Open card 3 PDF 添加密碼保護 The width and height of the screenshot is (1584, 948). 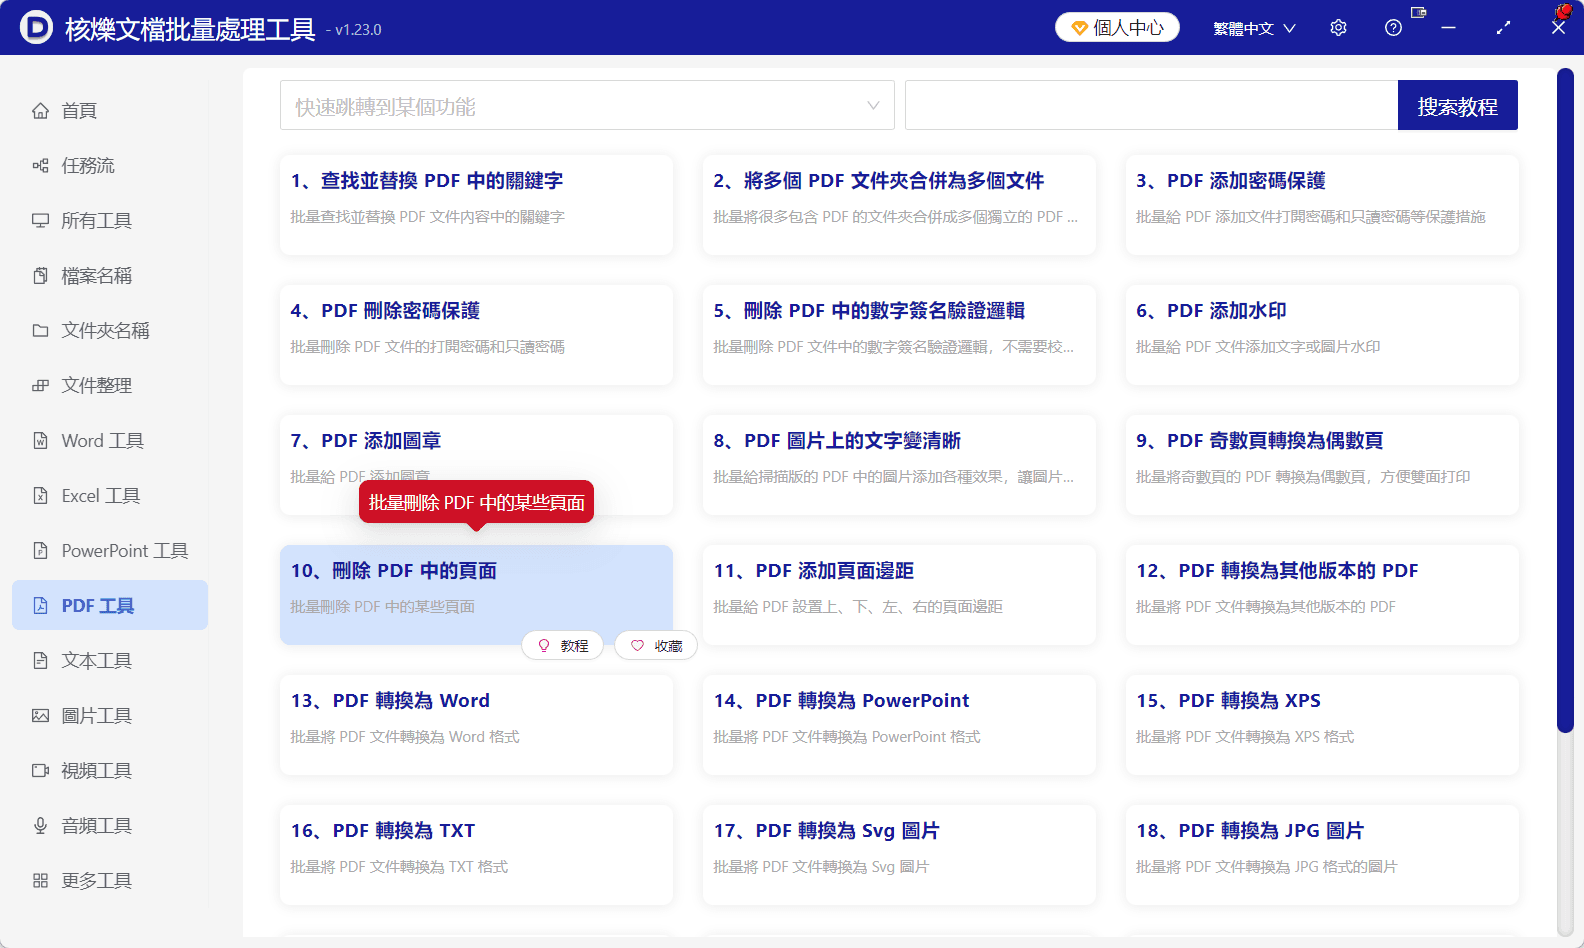pyautogui.click(x=1322, y=205)
